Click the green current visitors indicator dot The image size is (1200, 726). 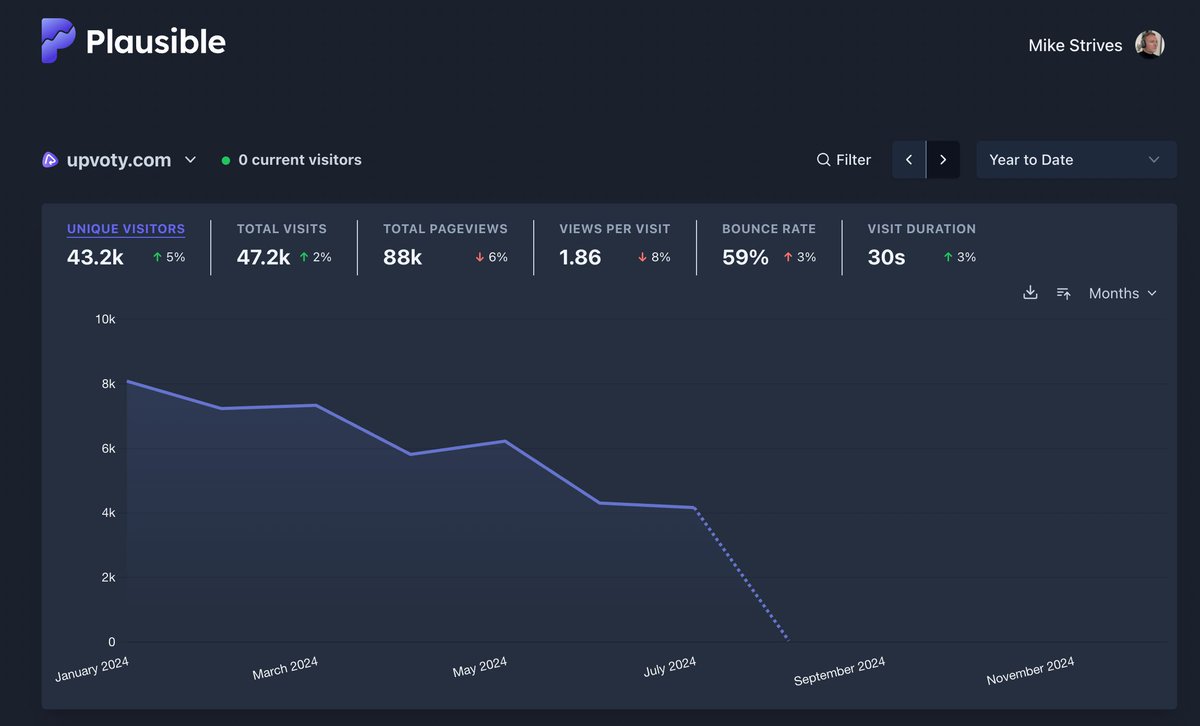click(x=226, y=160)
